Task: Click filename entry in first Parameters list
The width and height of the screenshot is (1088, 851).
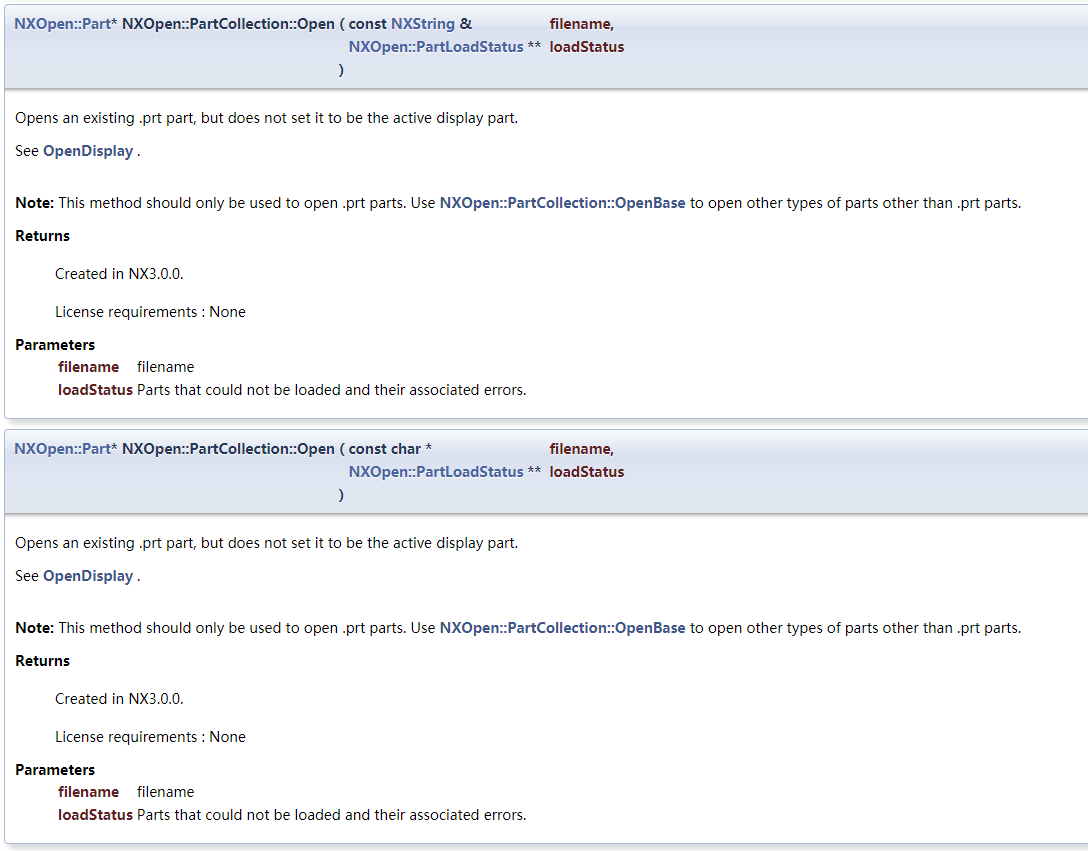Action: point(88,366)
